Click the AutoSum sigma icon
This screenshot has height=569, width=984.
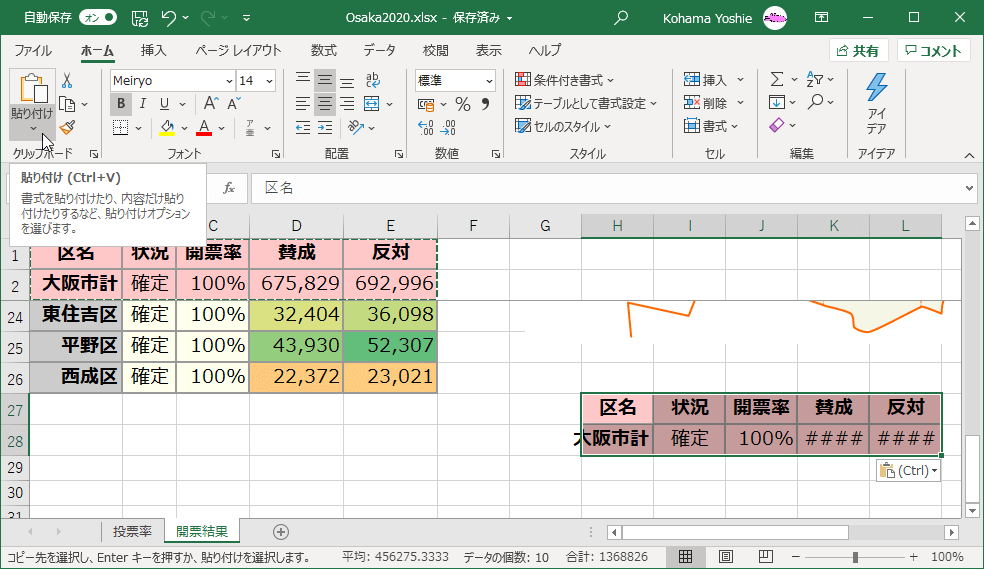[x=777, y=79]
